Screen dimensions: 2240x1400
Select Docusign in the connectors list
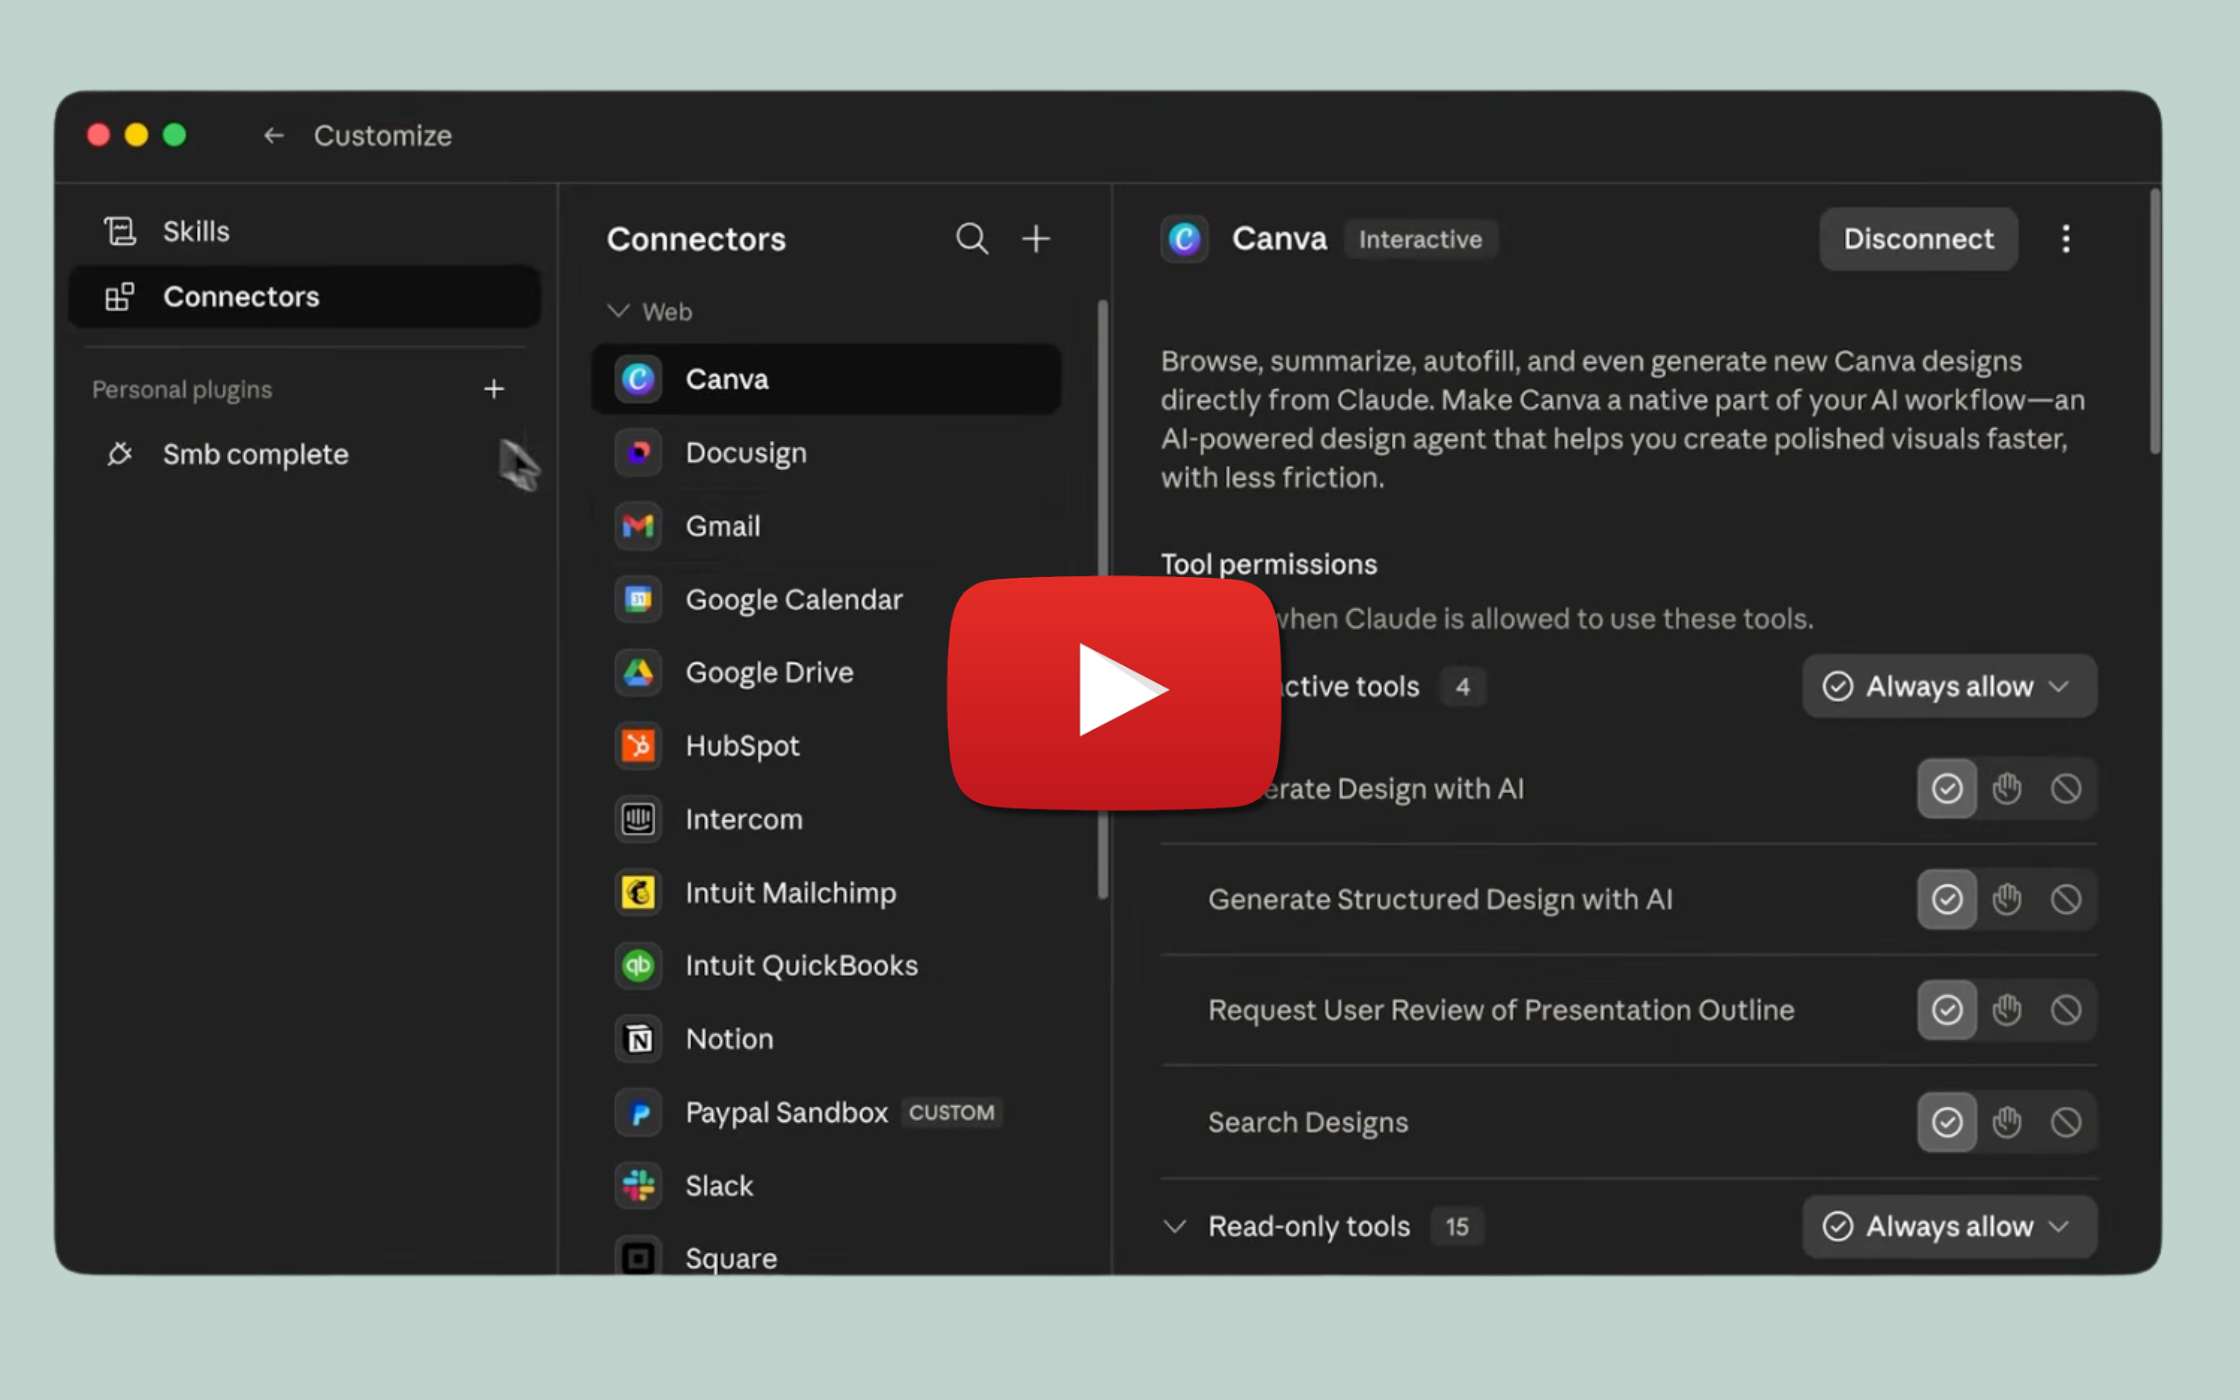click(x=826, y=452)
